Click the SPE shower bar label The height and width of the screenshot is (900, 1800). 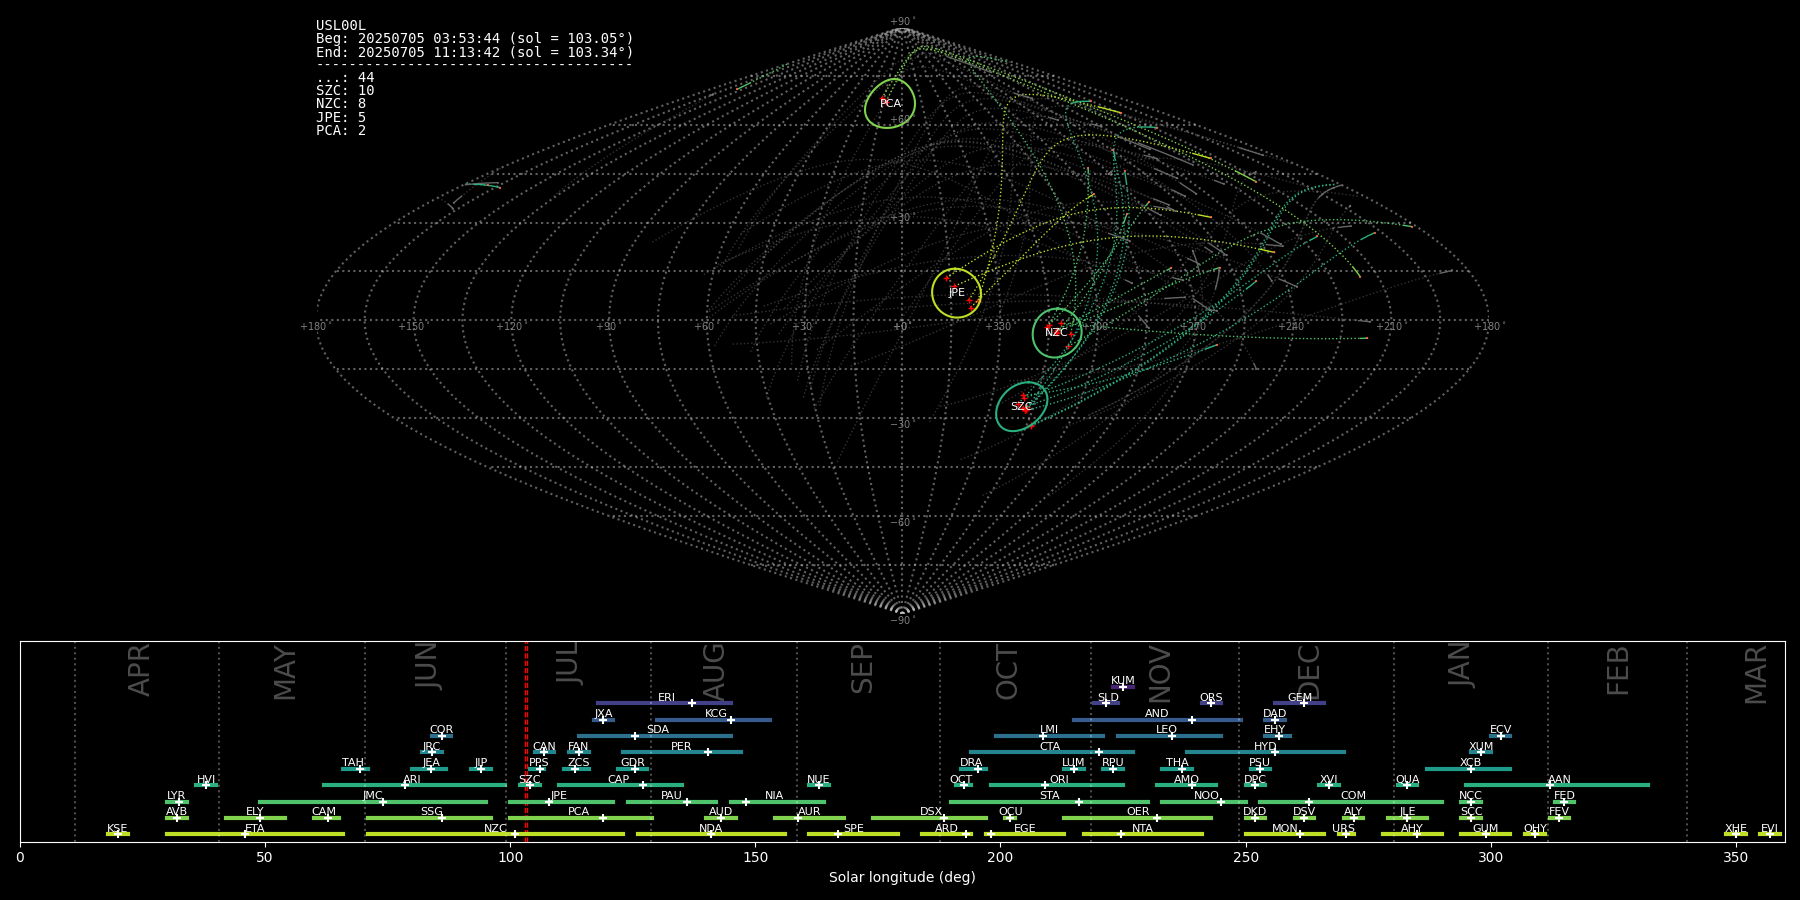(853, 829)
